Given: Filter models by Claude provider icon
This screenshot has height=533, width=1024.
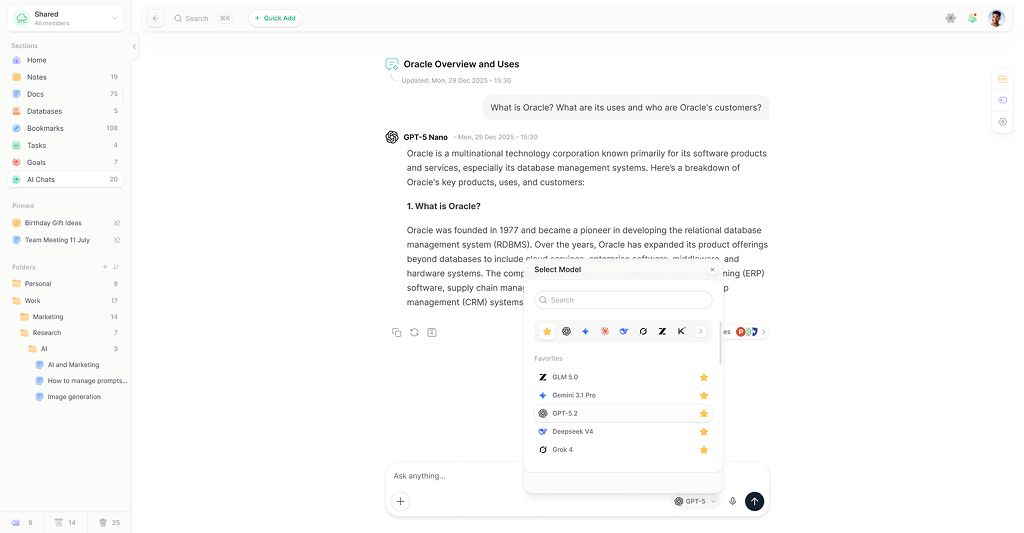Looking at the screenshot, I should point(605,332).
